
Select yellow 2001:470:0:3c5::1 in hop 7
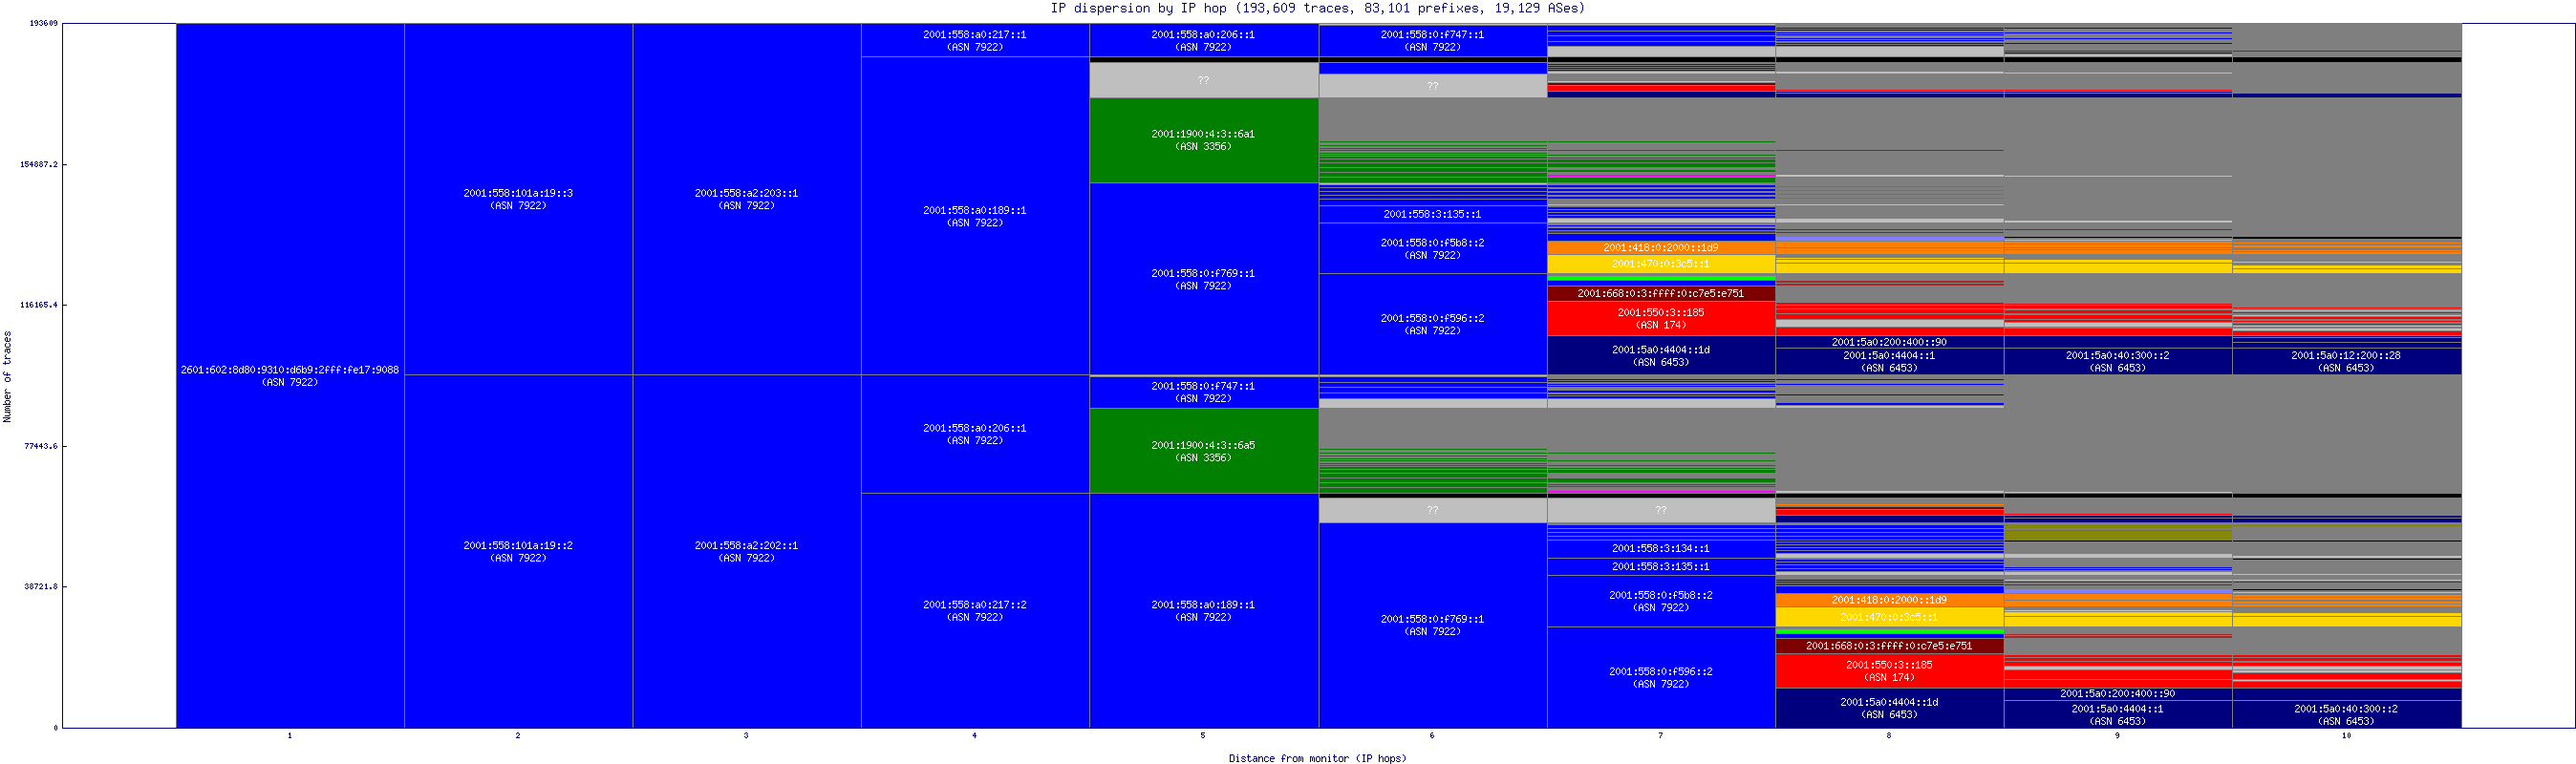[1661, 264]
